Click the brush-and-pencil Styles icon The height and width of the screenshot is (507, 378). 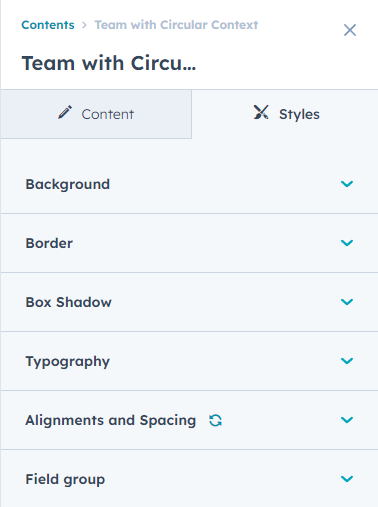(261, 112)
